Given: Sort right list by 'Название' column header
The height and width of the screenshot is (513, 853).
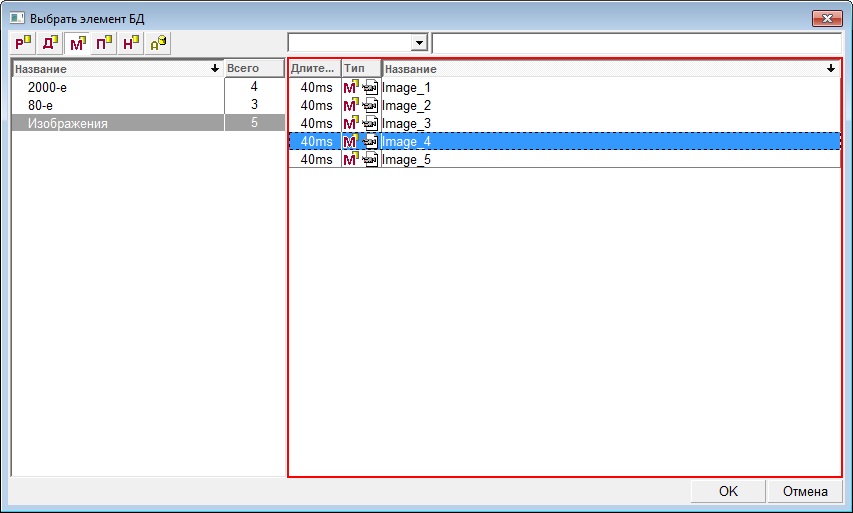Looking at the screenshot, I should click(611, 69).
